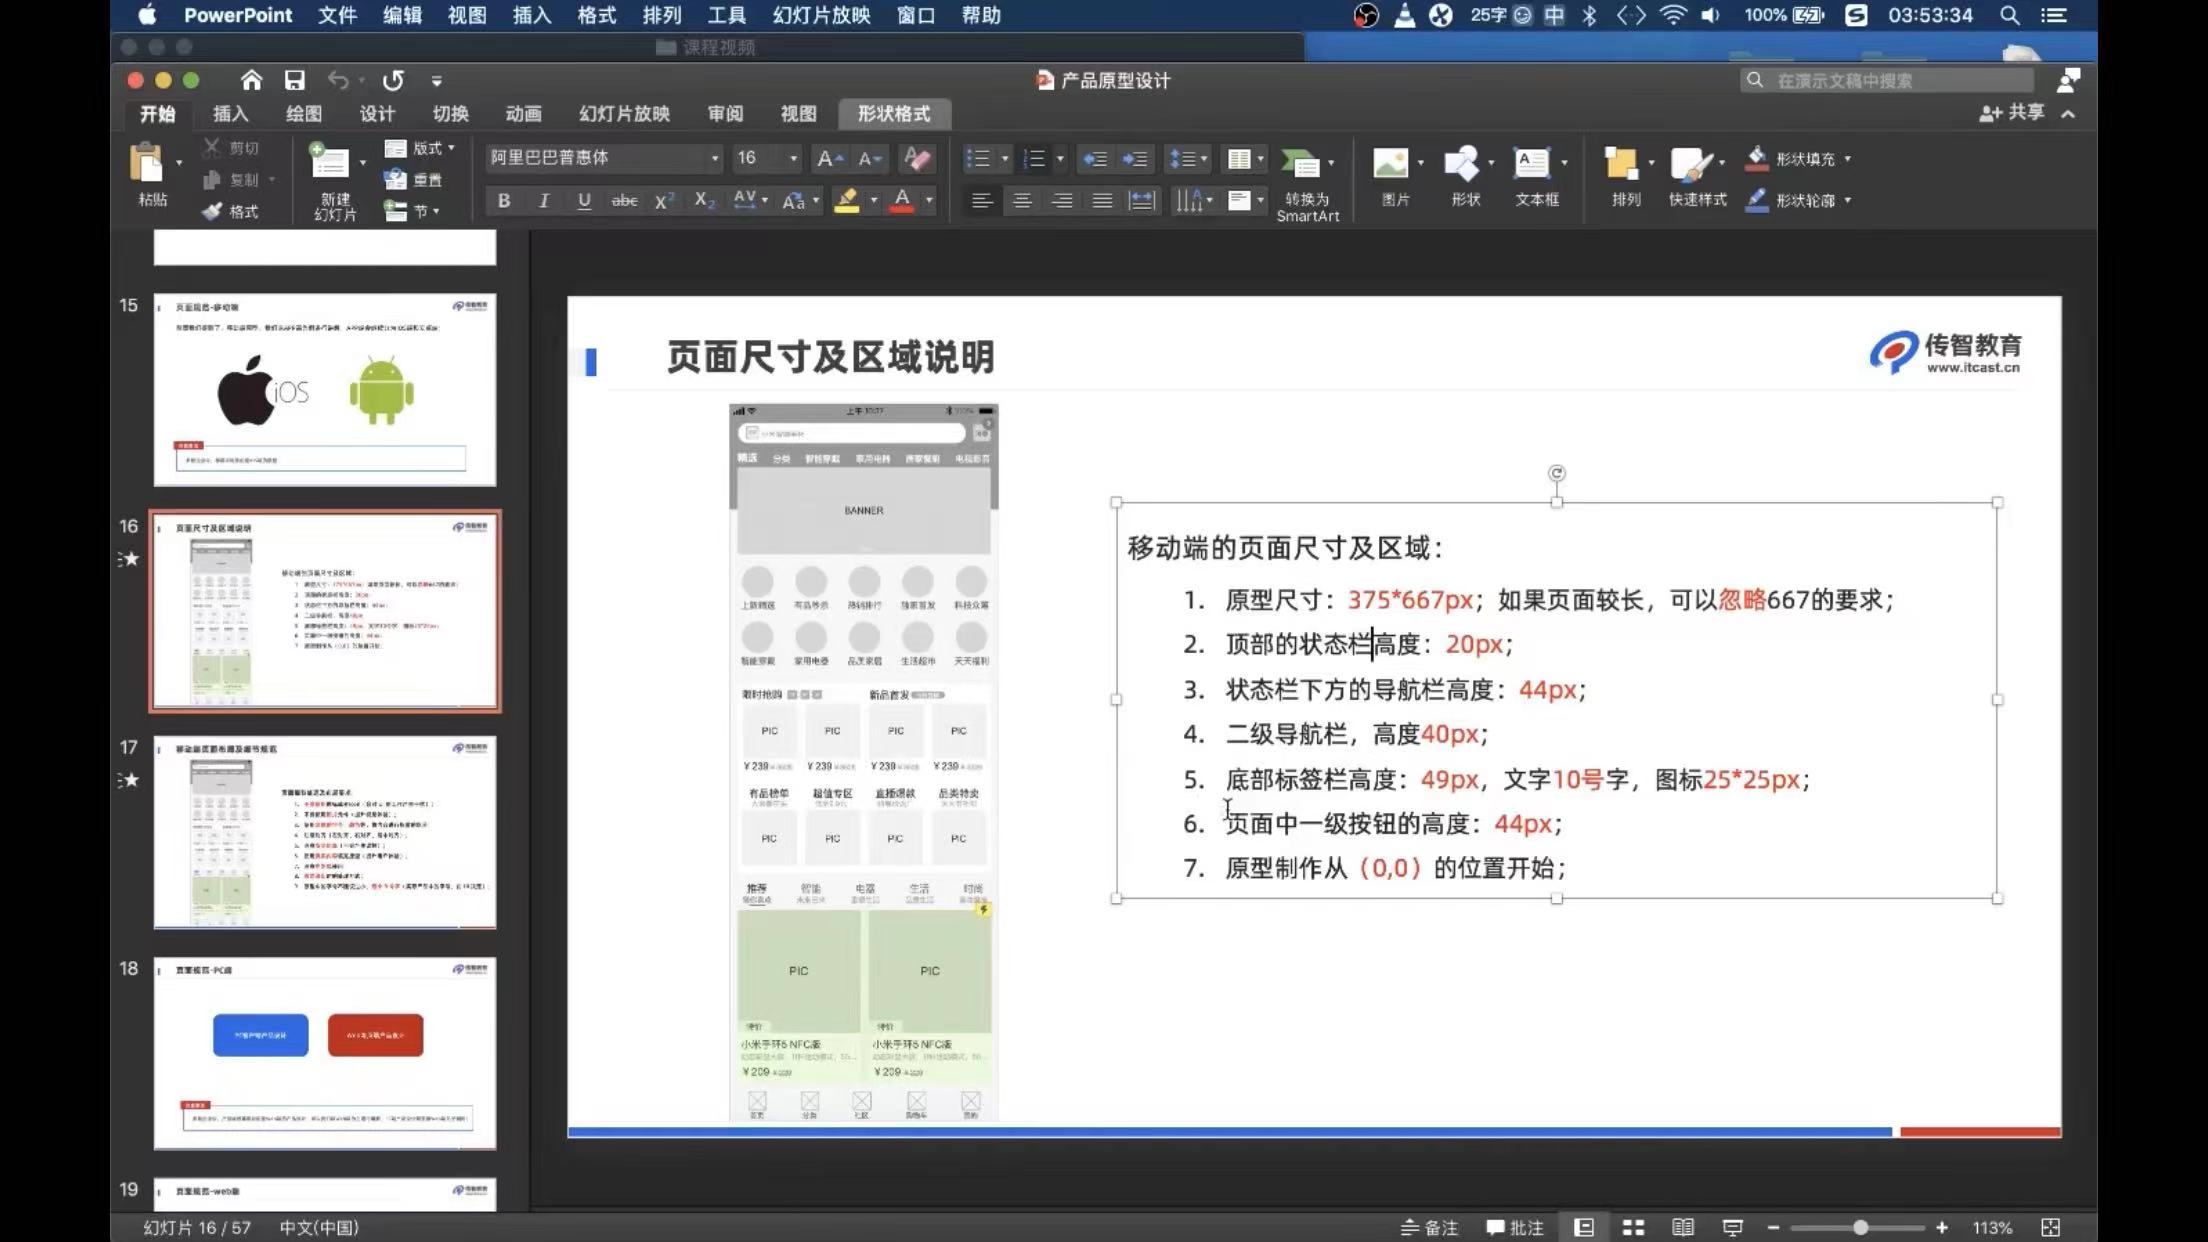Toggle Bold formatting
2208x1242 pixels.
click(x=504, y=201)
